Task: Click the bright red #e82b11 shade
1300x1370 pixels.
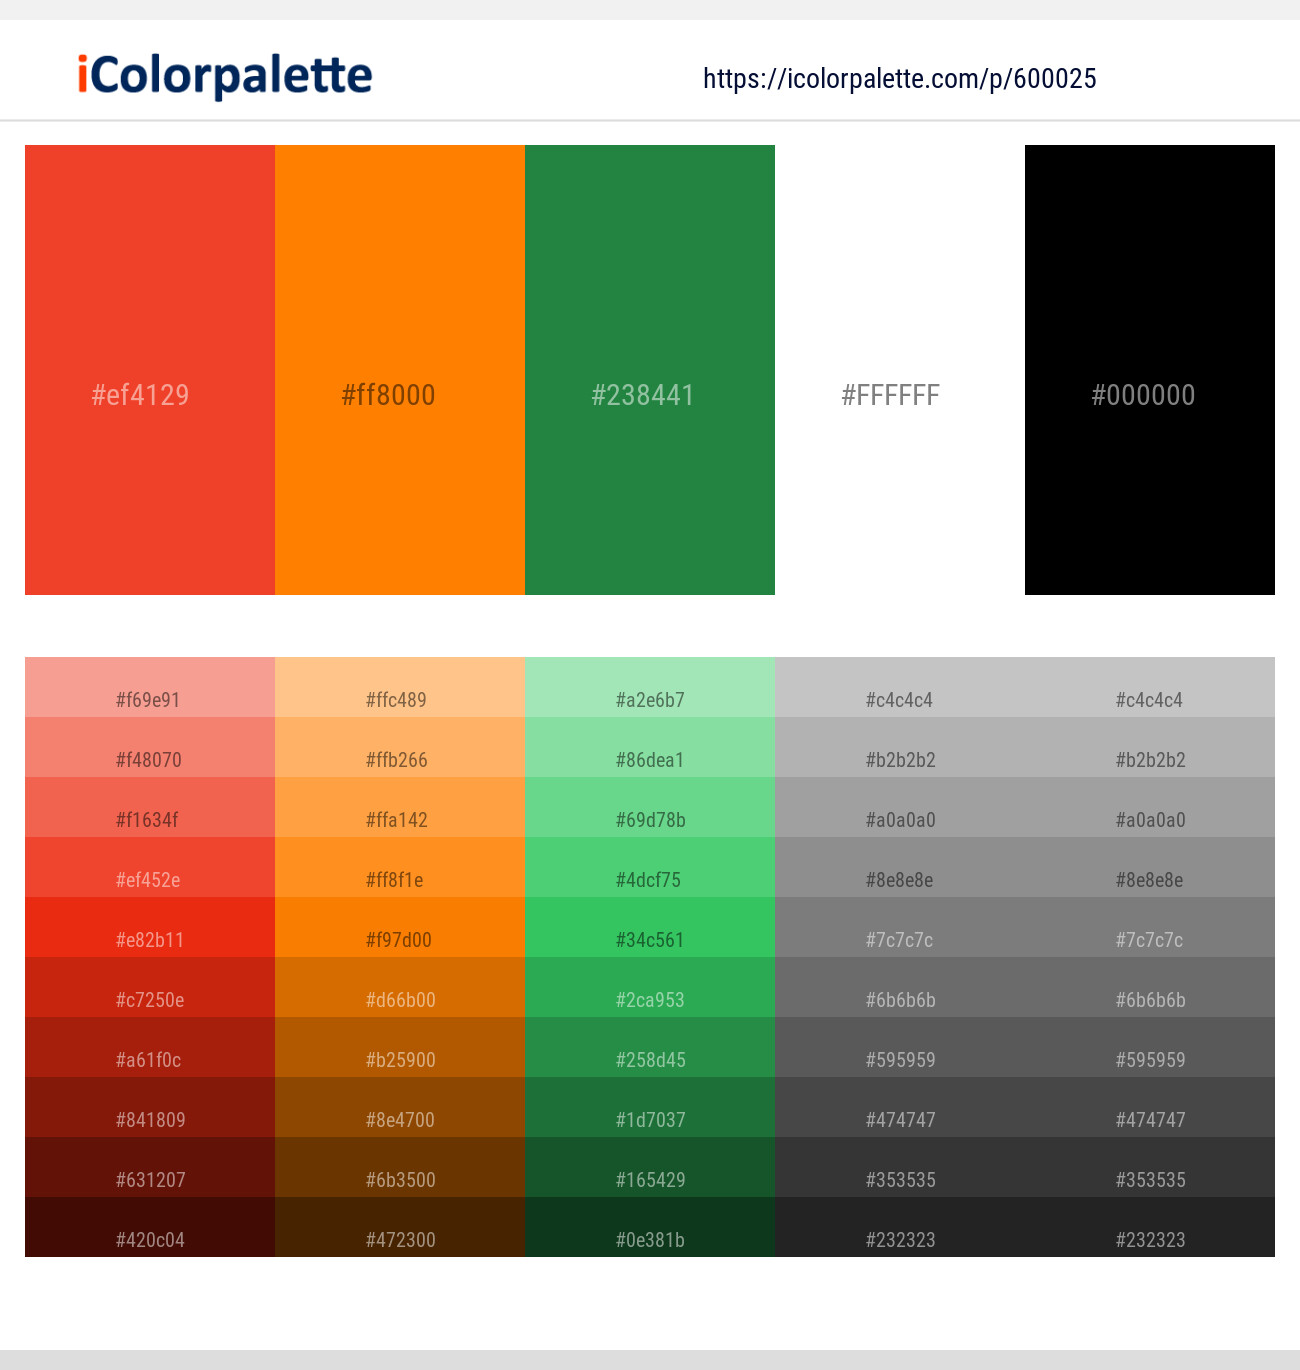Action: pyautogui.click(x=150, y=928)
